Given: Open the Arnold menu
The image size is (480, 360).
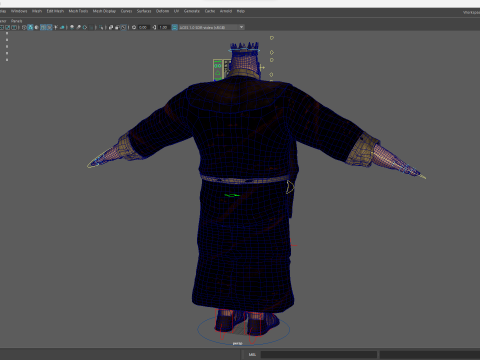Looking at the screenshot, I should (x=226, y=11).
